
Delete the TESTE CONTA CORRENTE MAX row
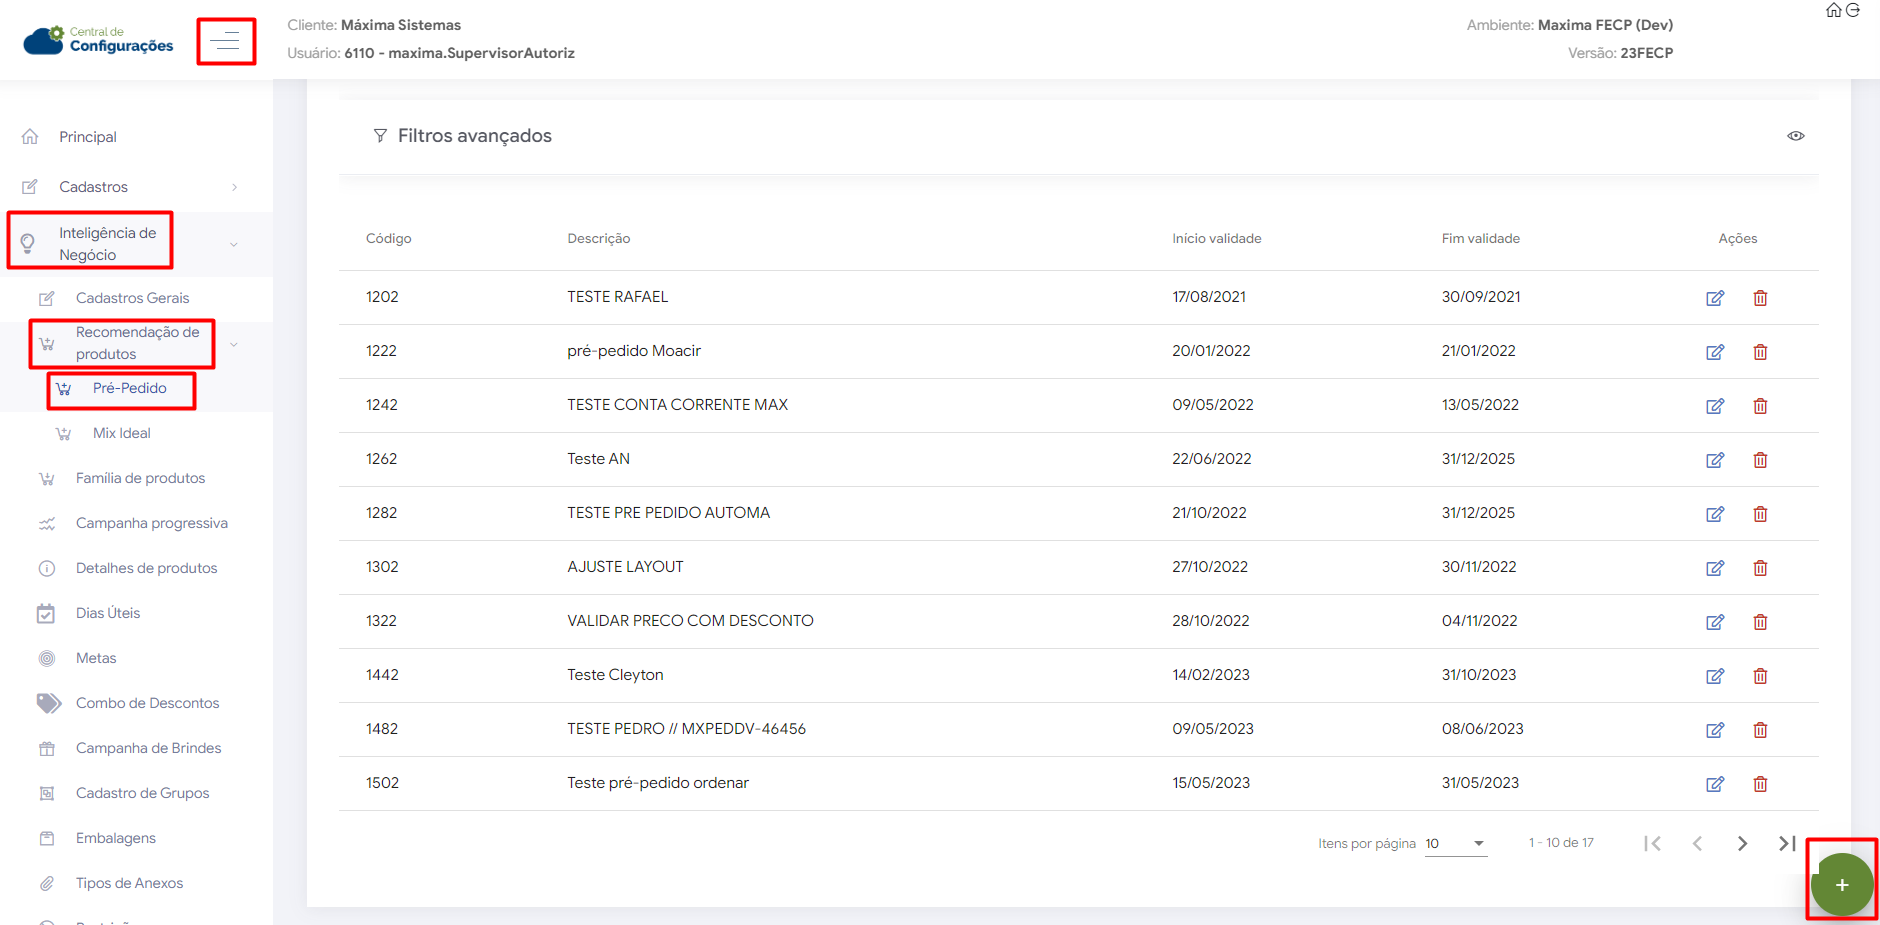pos(1760,406)
